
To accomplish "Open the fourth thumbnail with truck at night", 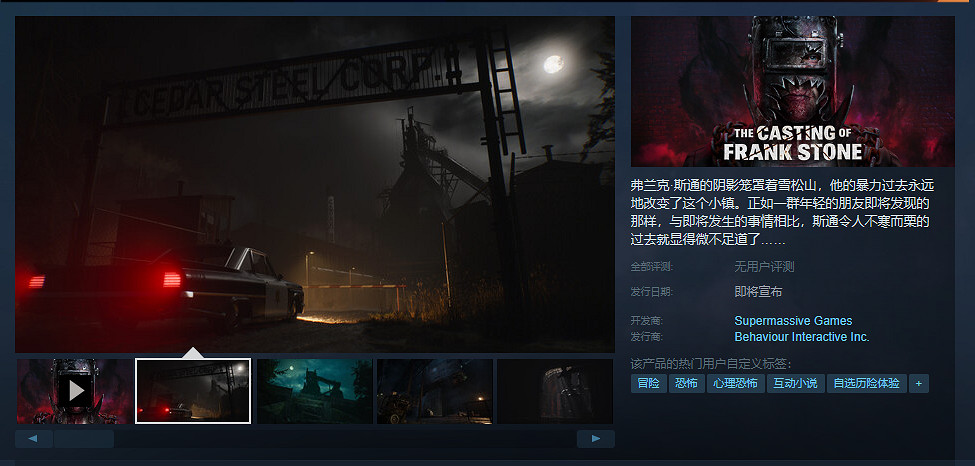I will pos(435,391).
